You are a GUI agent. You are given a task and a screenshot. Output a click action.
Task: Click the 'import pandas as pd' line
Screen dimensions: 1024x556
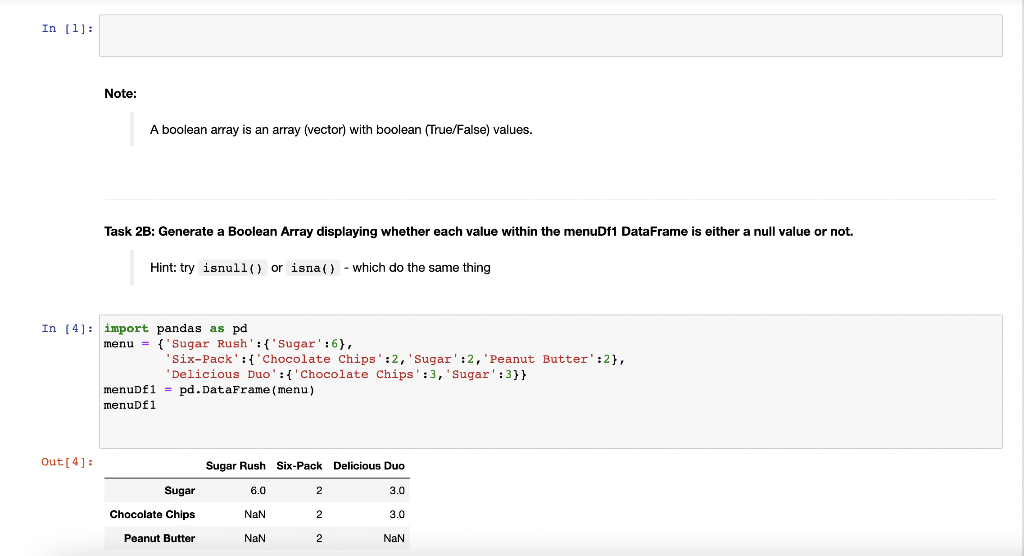coord(176,328)
